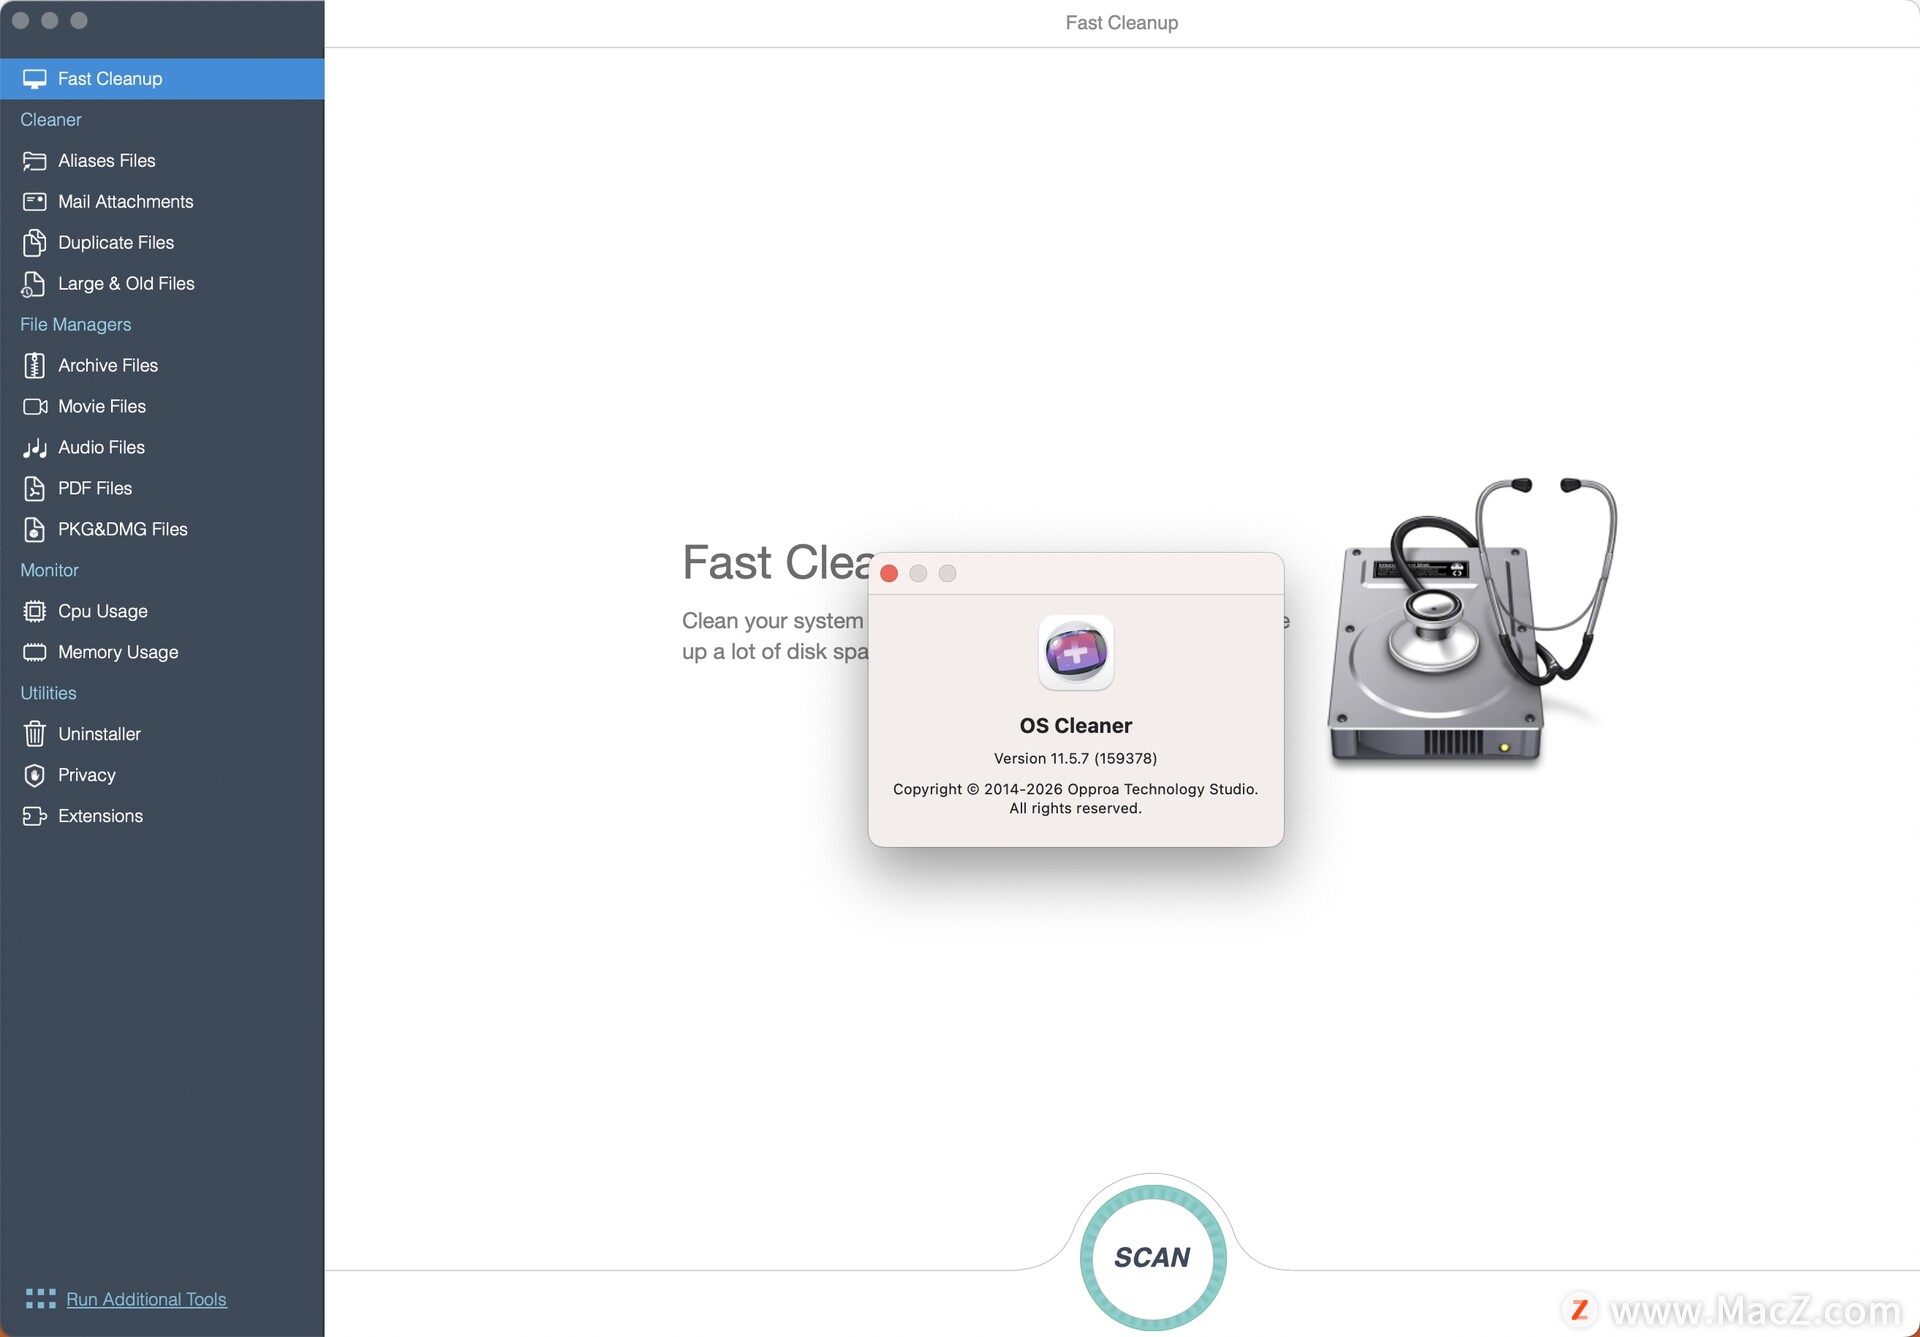Click the Run Additional Tools link
This screenshot has height=1337, width=1920.
pos(146,1299)
